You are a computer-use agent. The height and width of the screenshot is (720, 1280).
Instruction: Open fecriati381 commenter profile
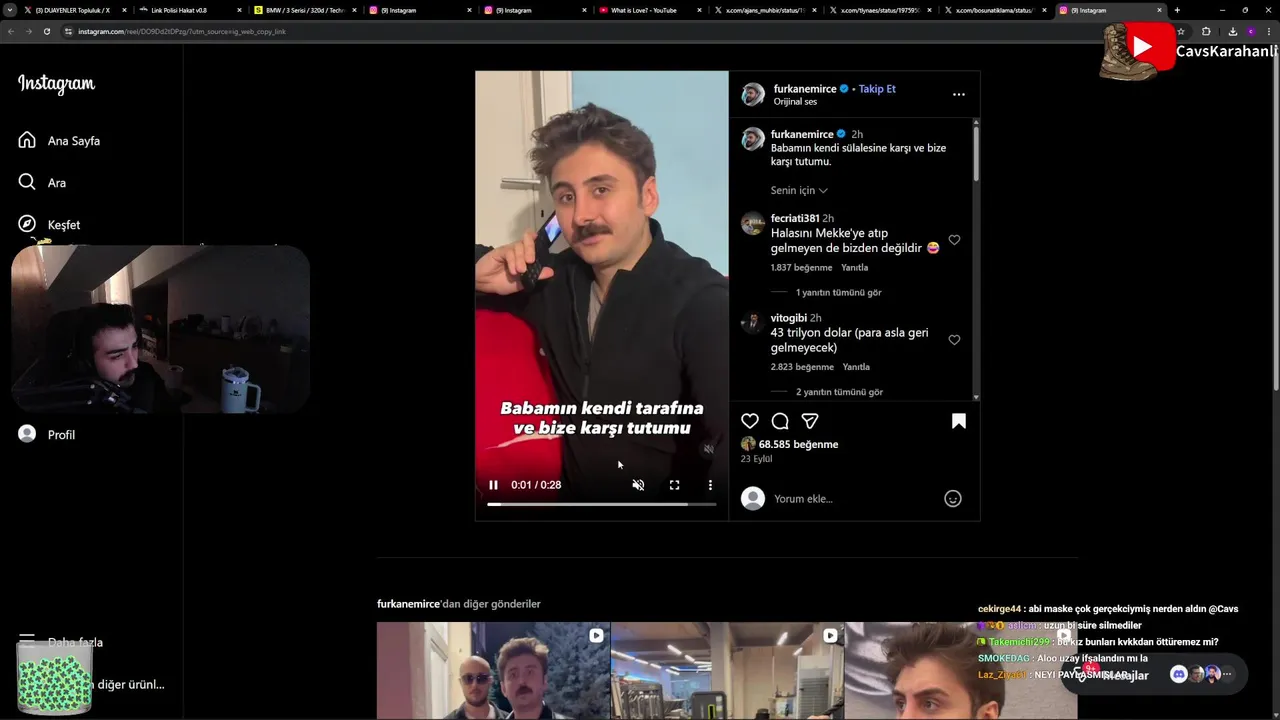pos(794,218)
